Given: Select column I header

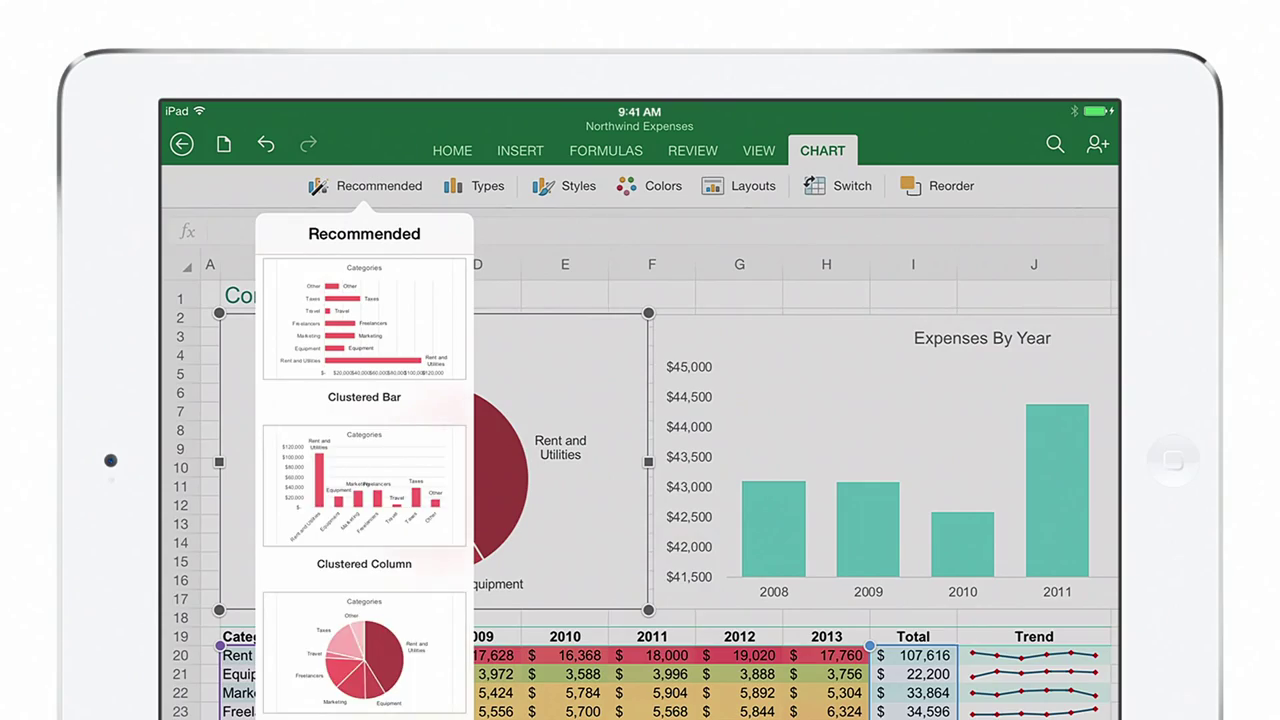Looking at the screenshot, I should [x=913, y=265].
